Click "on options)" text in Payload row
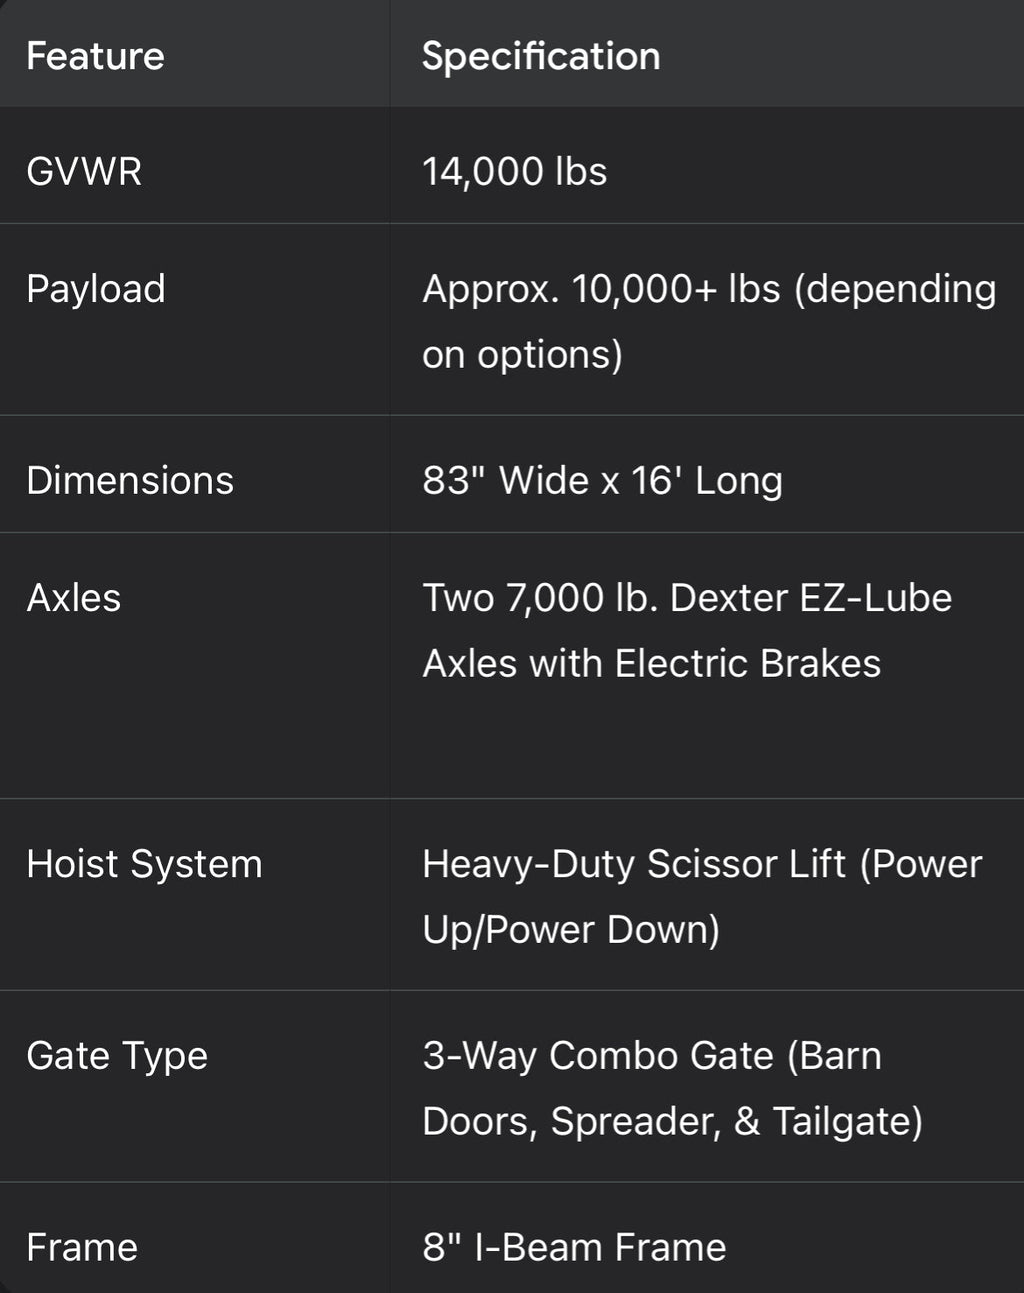Image resolution: width=1024 pixels, height=1293 pixels. [x=522, y=355]
